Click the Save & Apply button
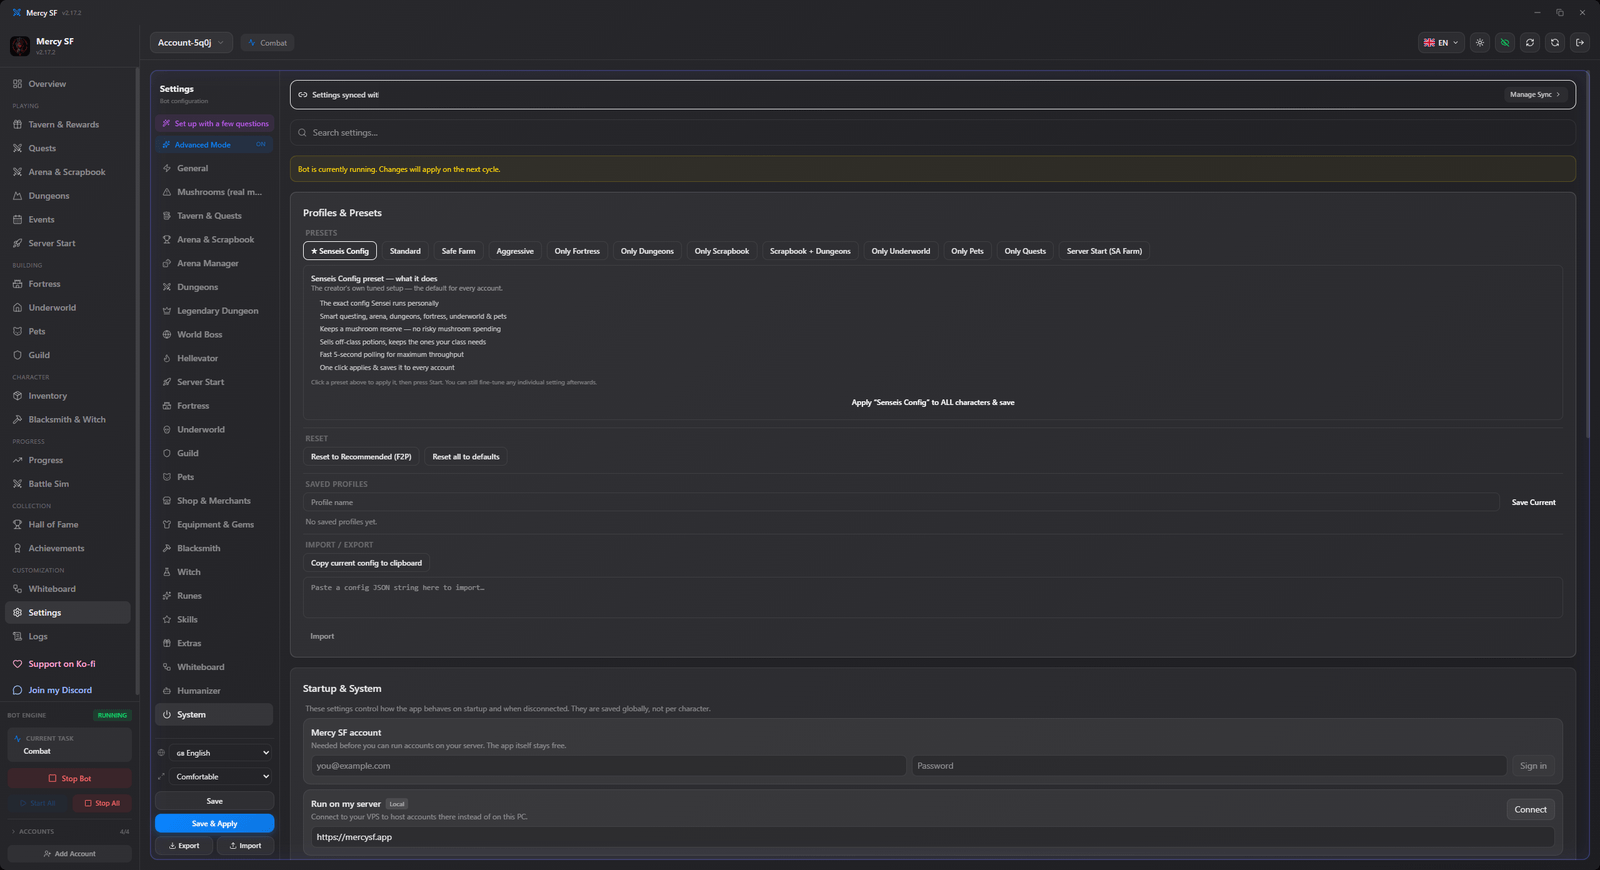The height and width of the screenshot is (870, 1600). point(214,824)
